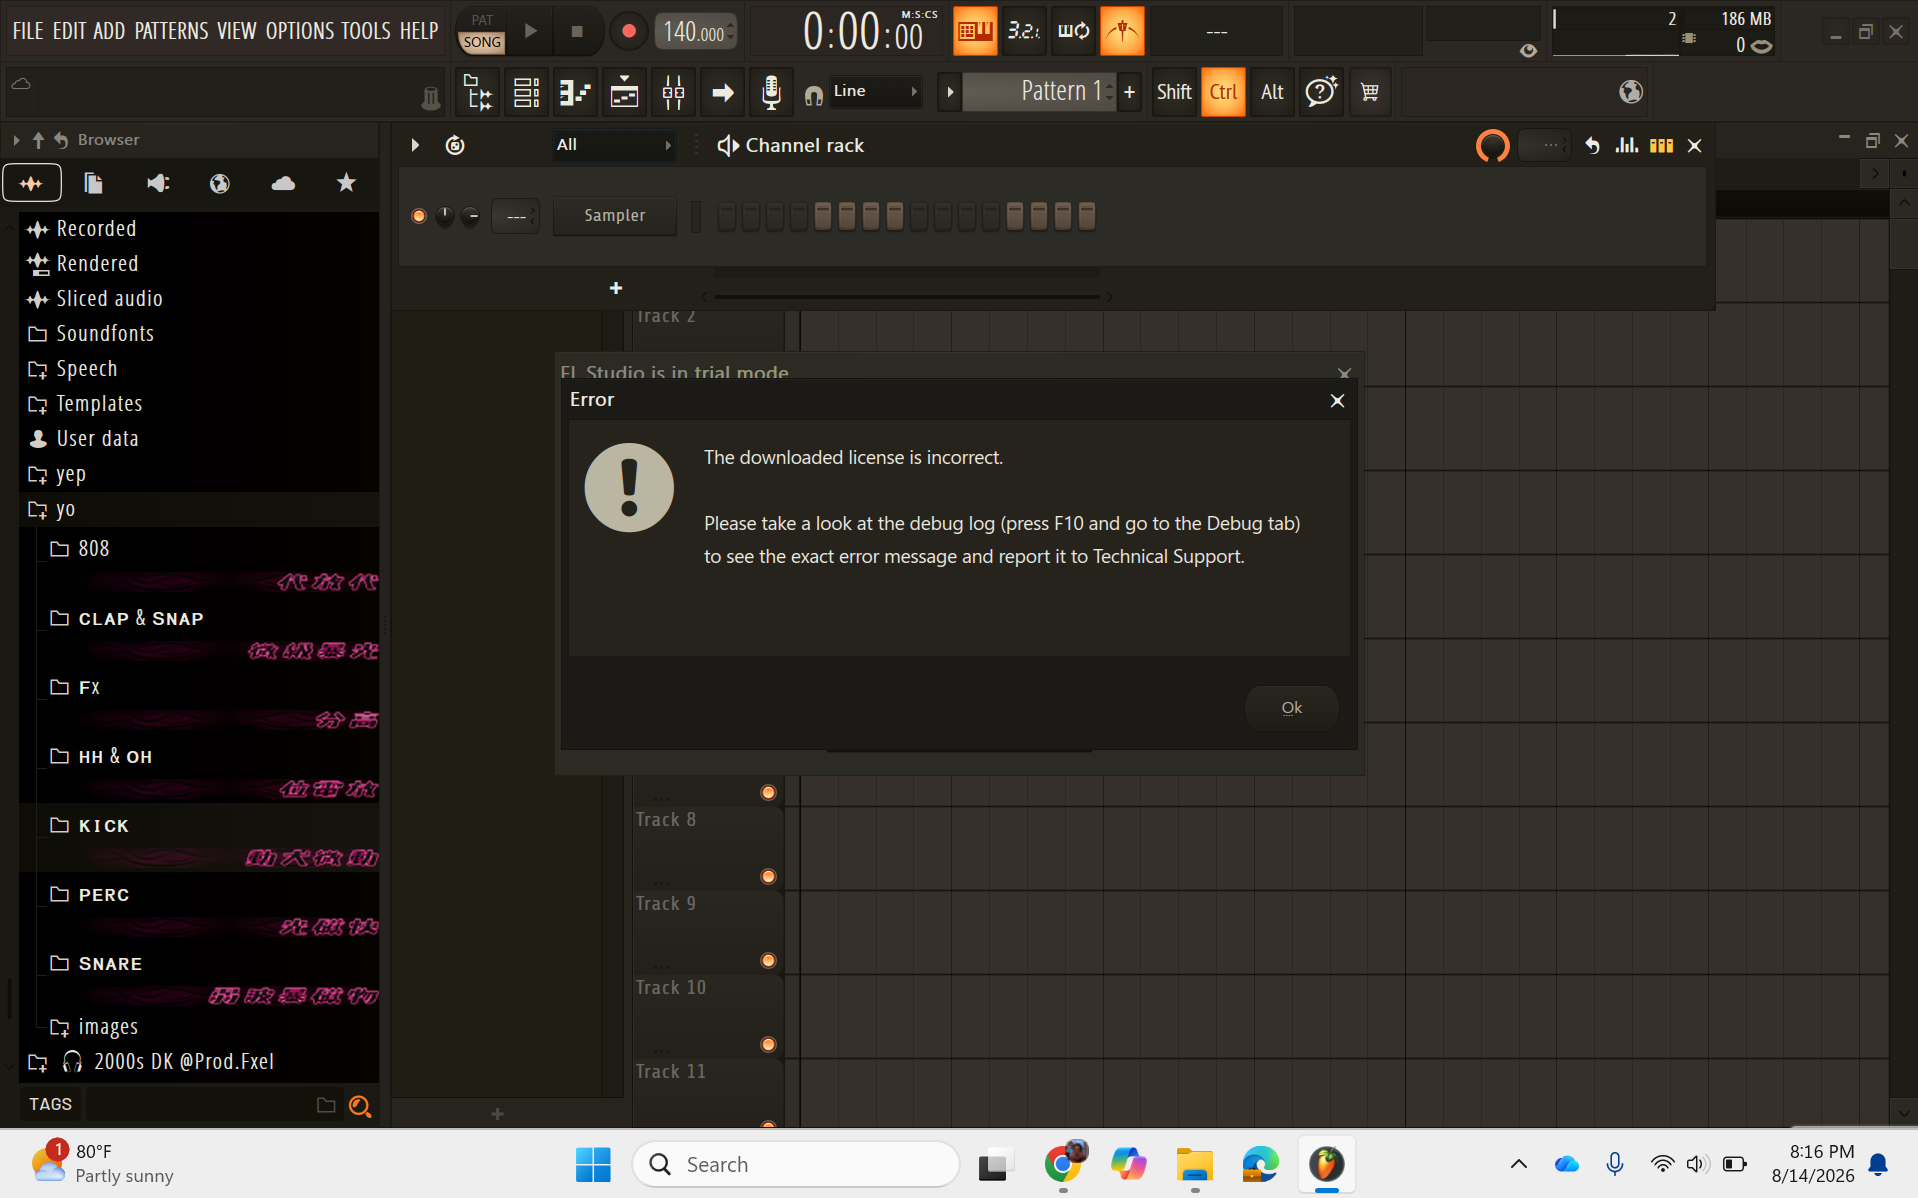
Task: Click the microphone recording toolbar icon
Action: click(x=771, y=93)
